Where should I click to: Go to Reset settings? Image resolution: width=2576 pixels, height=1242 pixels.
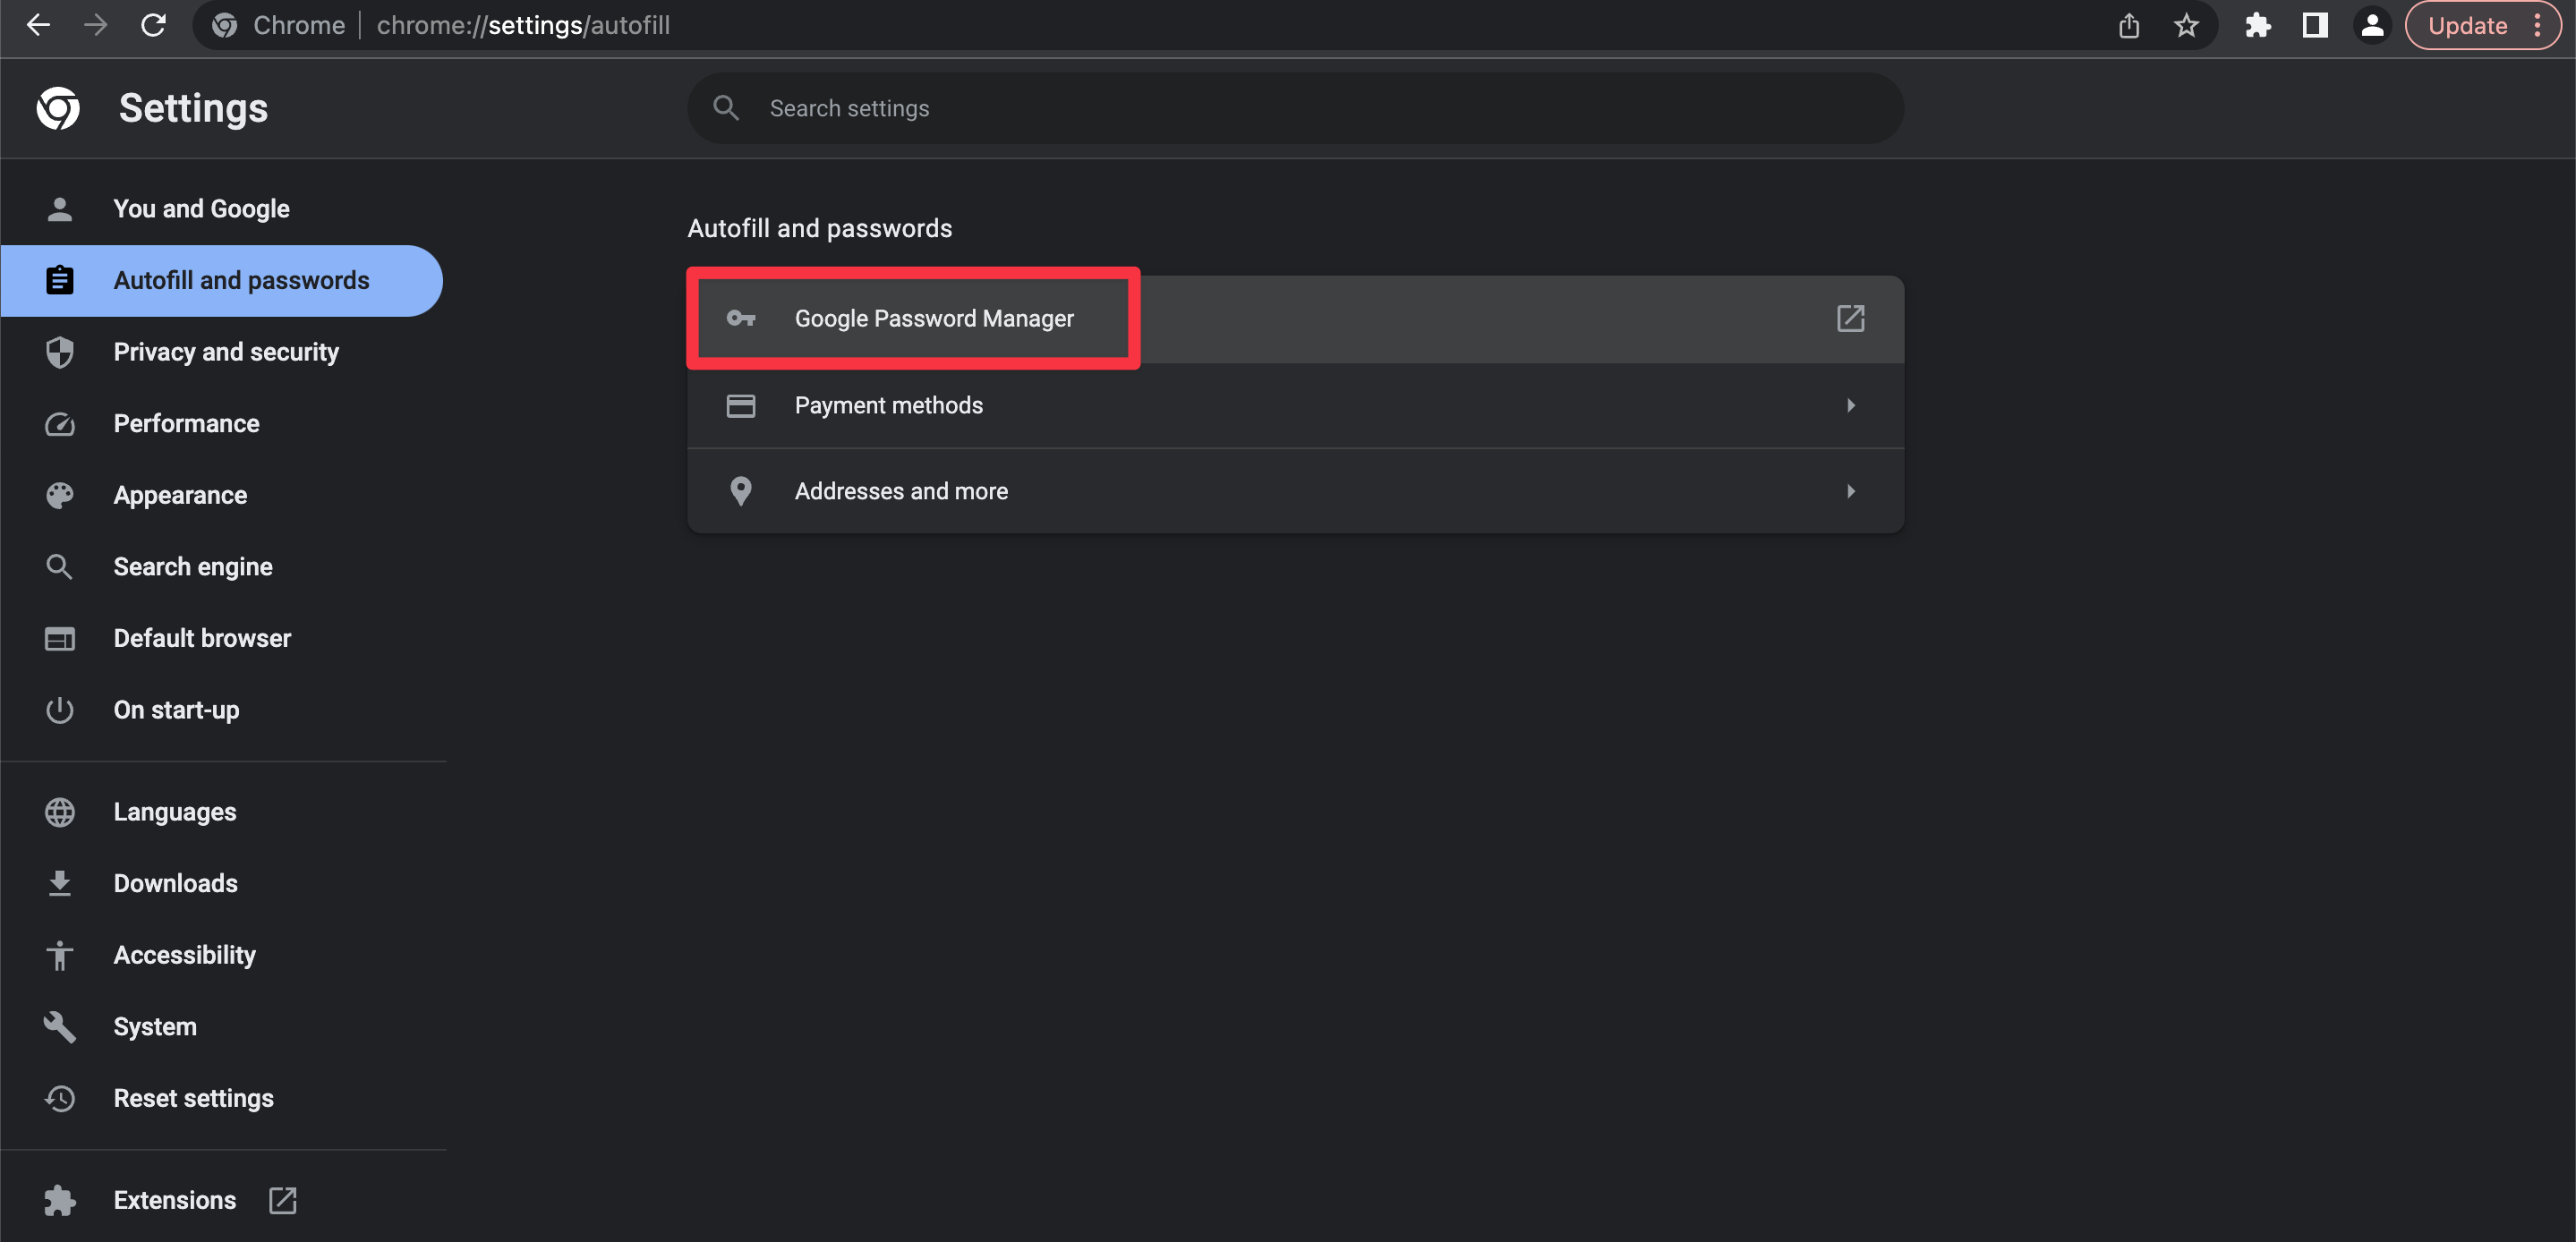click(x=194, y=1098)
